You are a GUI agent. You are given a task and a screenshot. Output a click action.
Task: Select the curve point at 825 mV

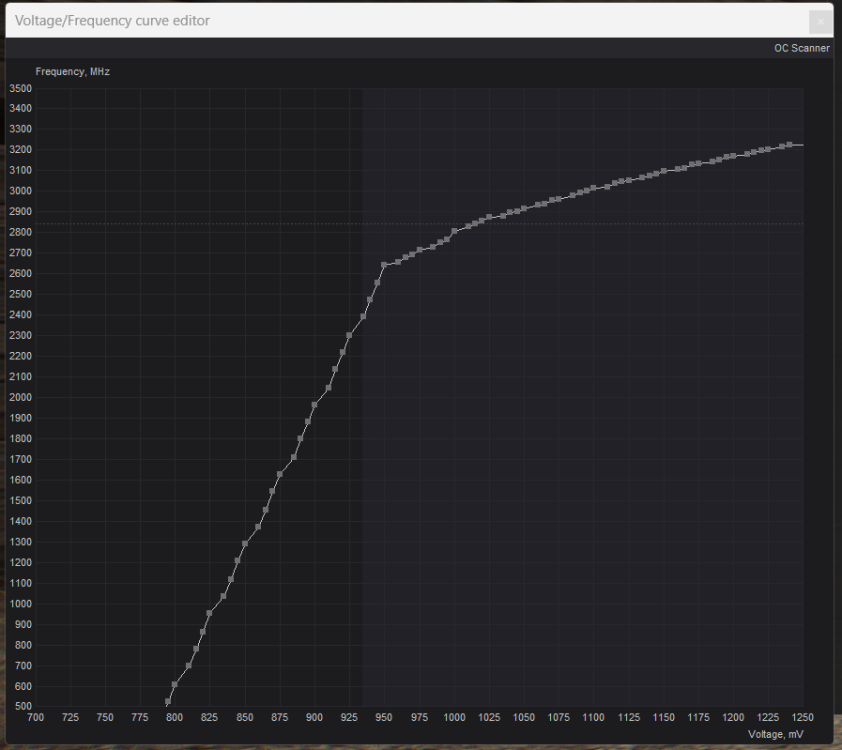210,613
